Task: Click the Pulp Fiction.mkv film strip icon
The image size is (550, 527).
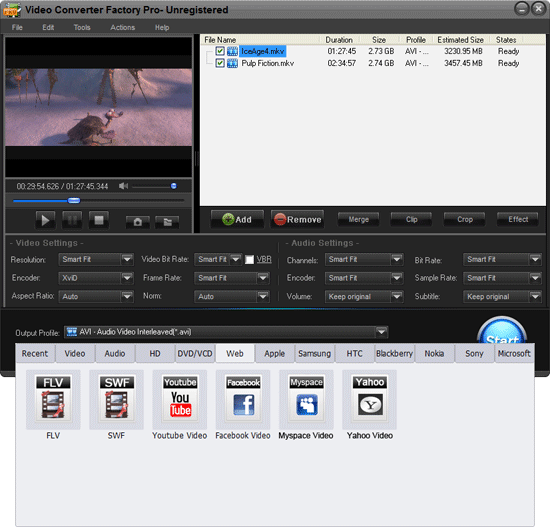Action: (x=232, y=63)
